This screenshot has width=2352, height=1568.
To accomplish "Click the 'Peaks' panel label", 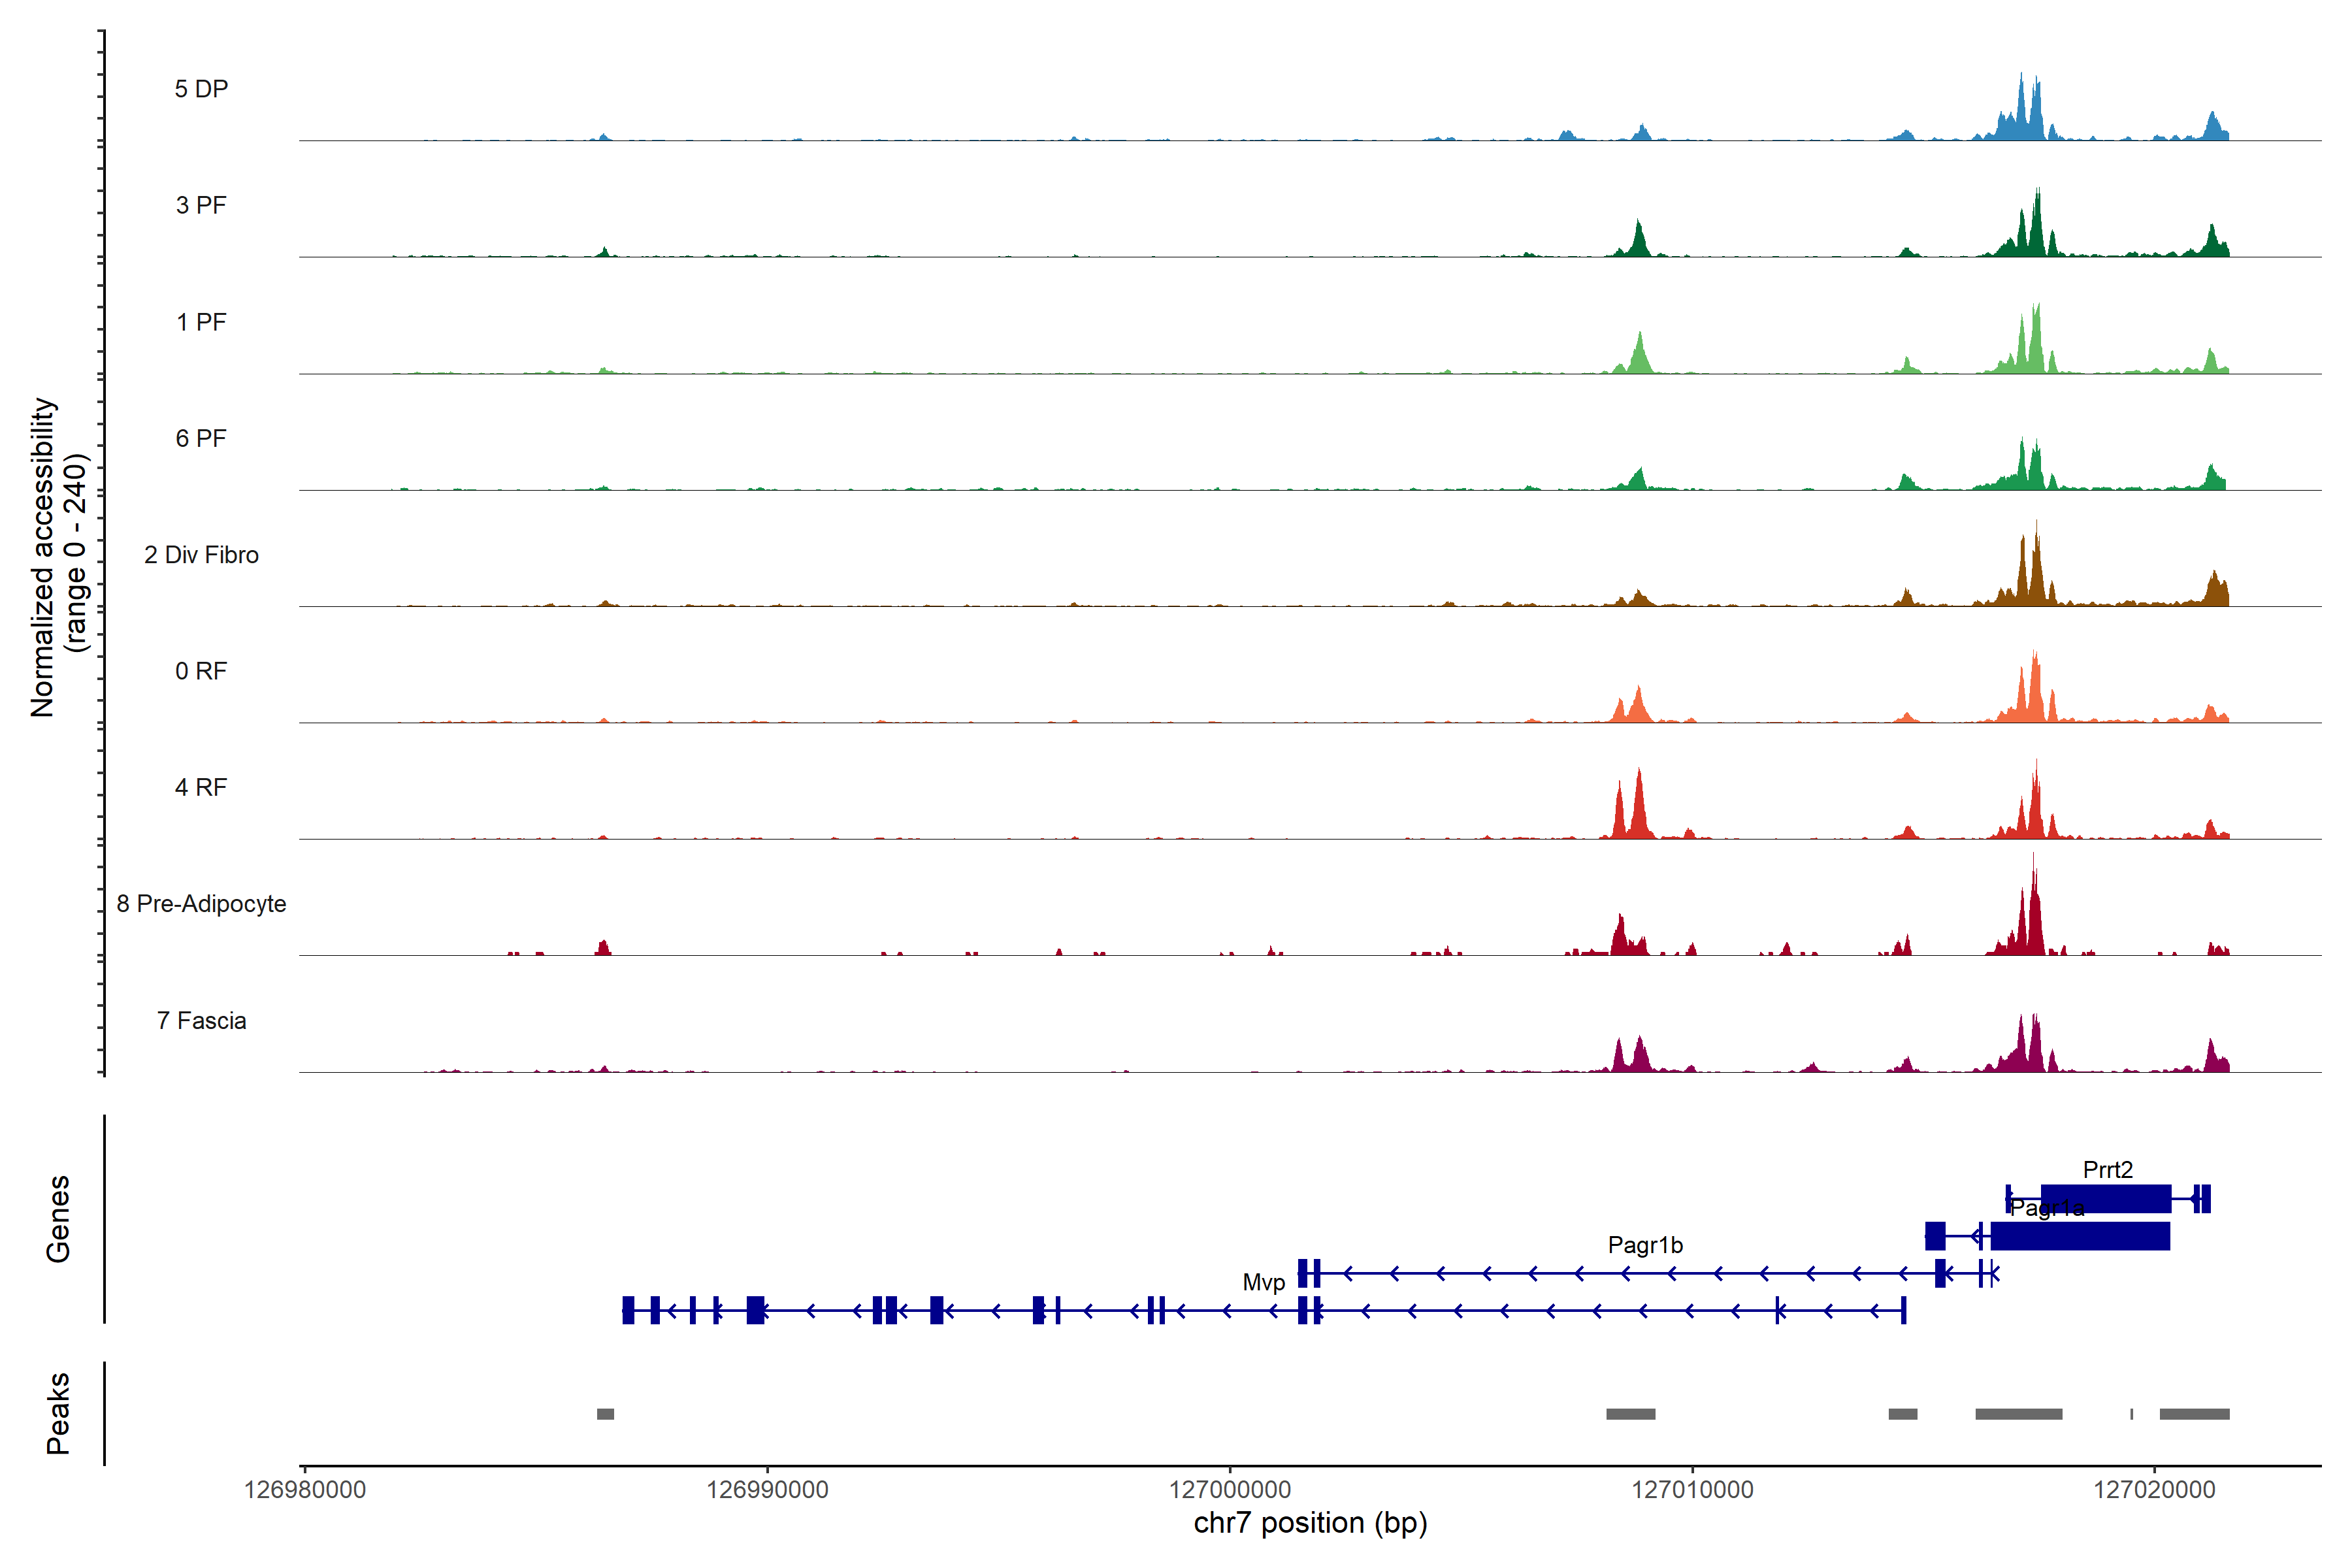I will pos(58,1413).
